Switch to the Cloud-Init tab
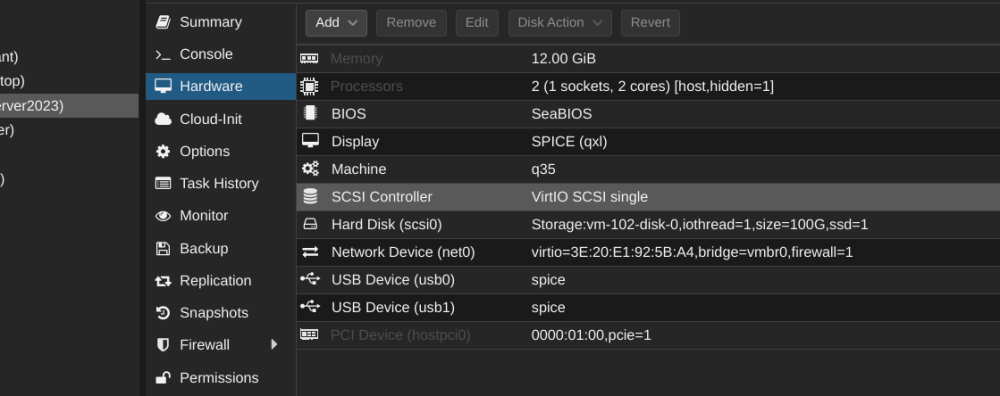 click(x=221, y=119)
